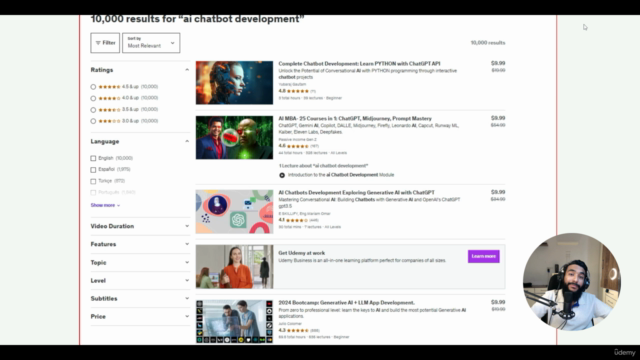Viewport: 640px width, 360px height.
Task: Check the English language checkbox
Action: [93, 158]
